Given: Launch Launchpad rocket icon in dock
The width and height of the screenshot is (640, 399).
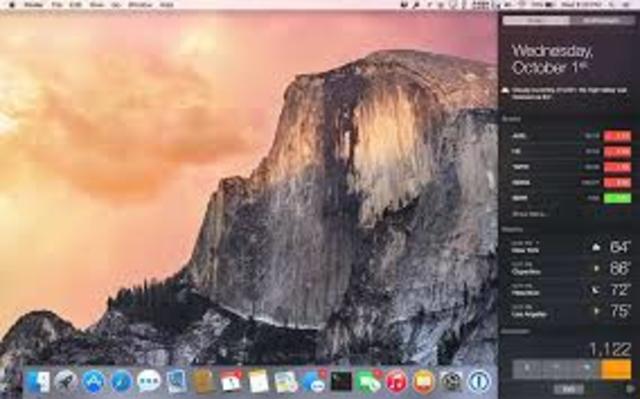Looking at the screenshot, I should tap(66, 382).
